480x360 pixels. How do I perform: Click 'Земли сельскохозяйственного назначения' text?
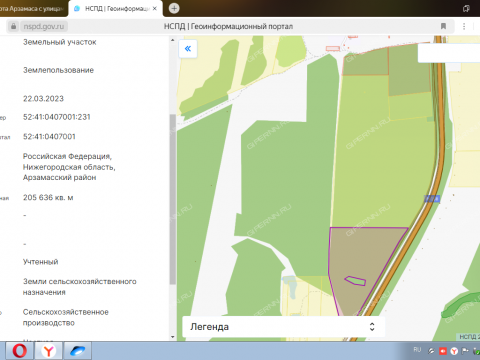(x=80, y=287)
